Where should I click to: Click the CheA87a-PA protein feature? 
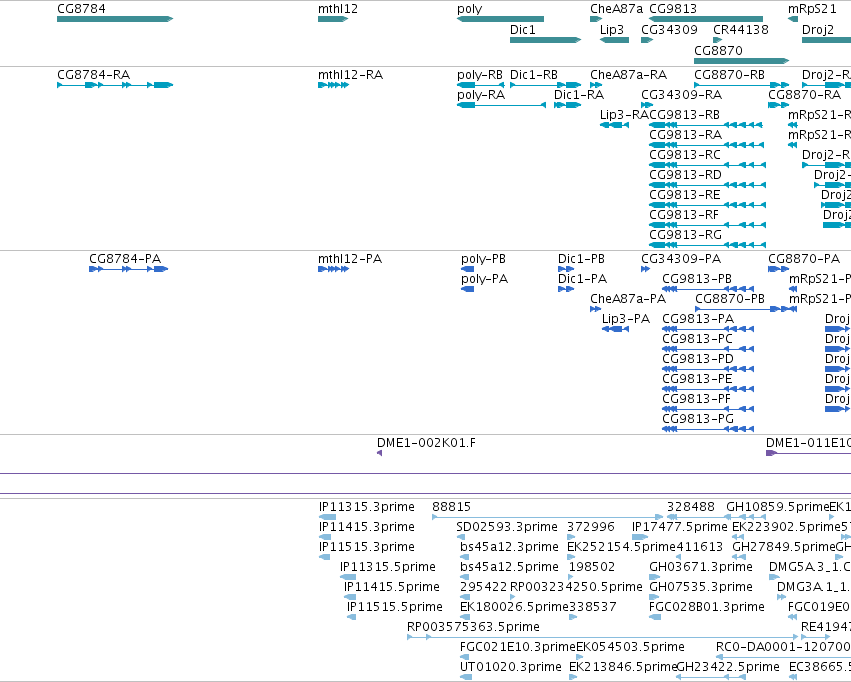click(595, 309)
